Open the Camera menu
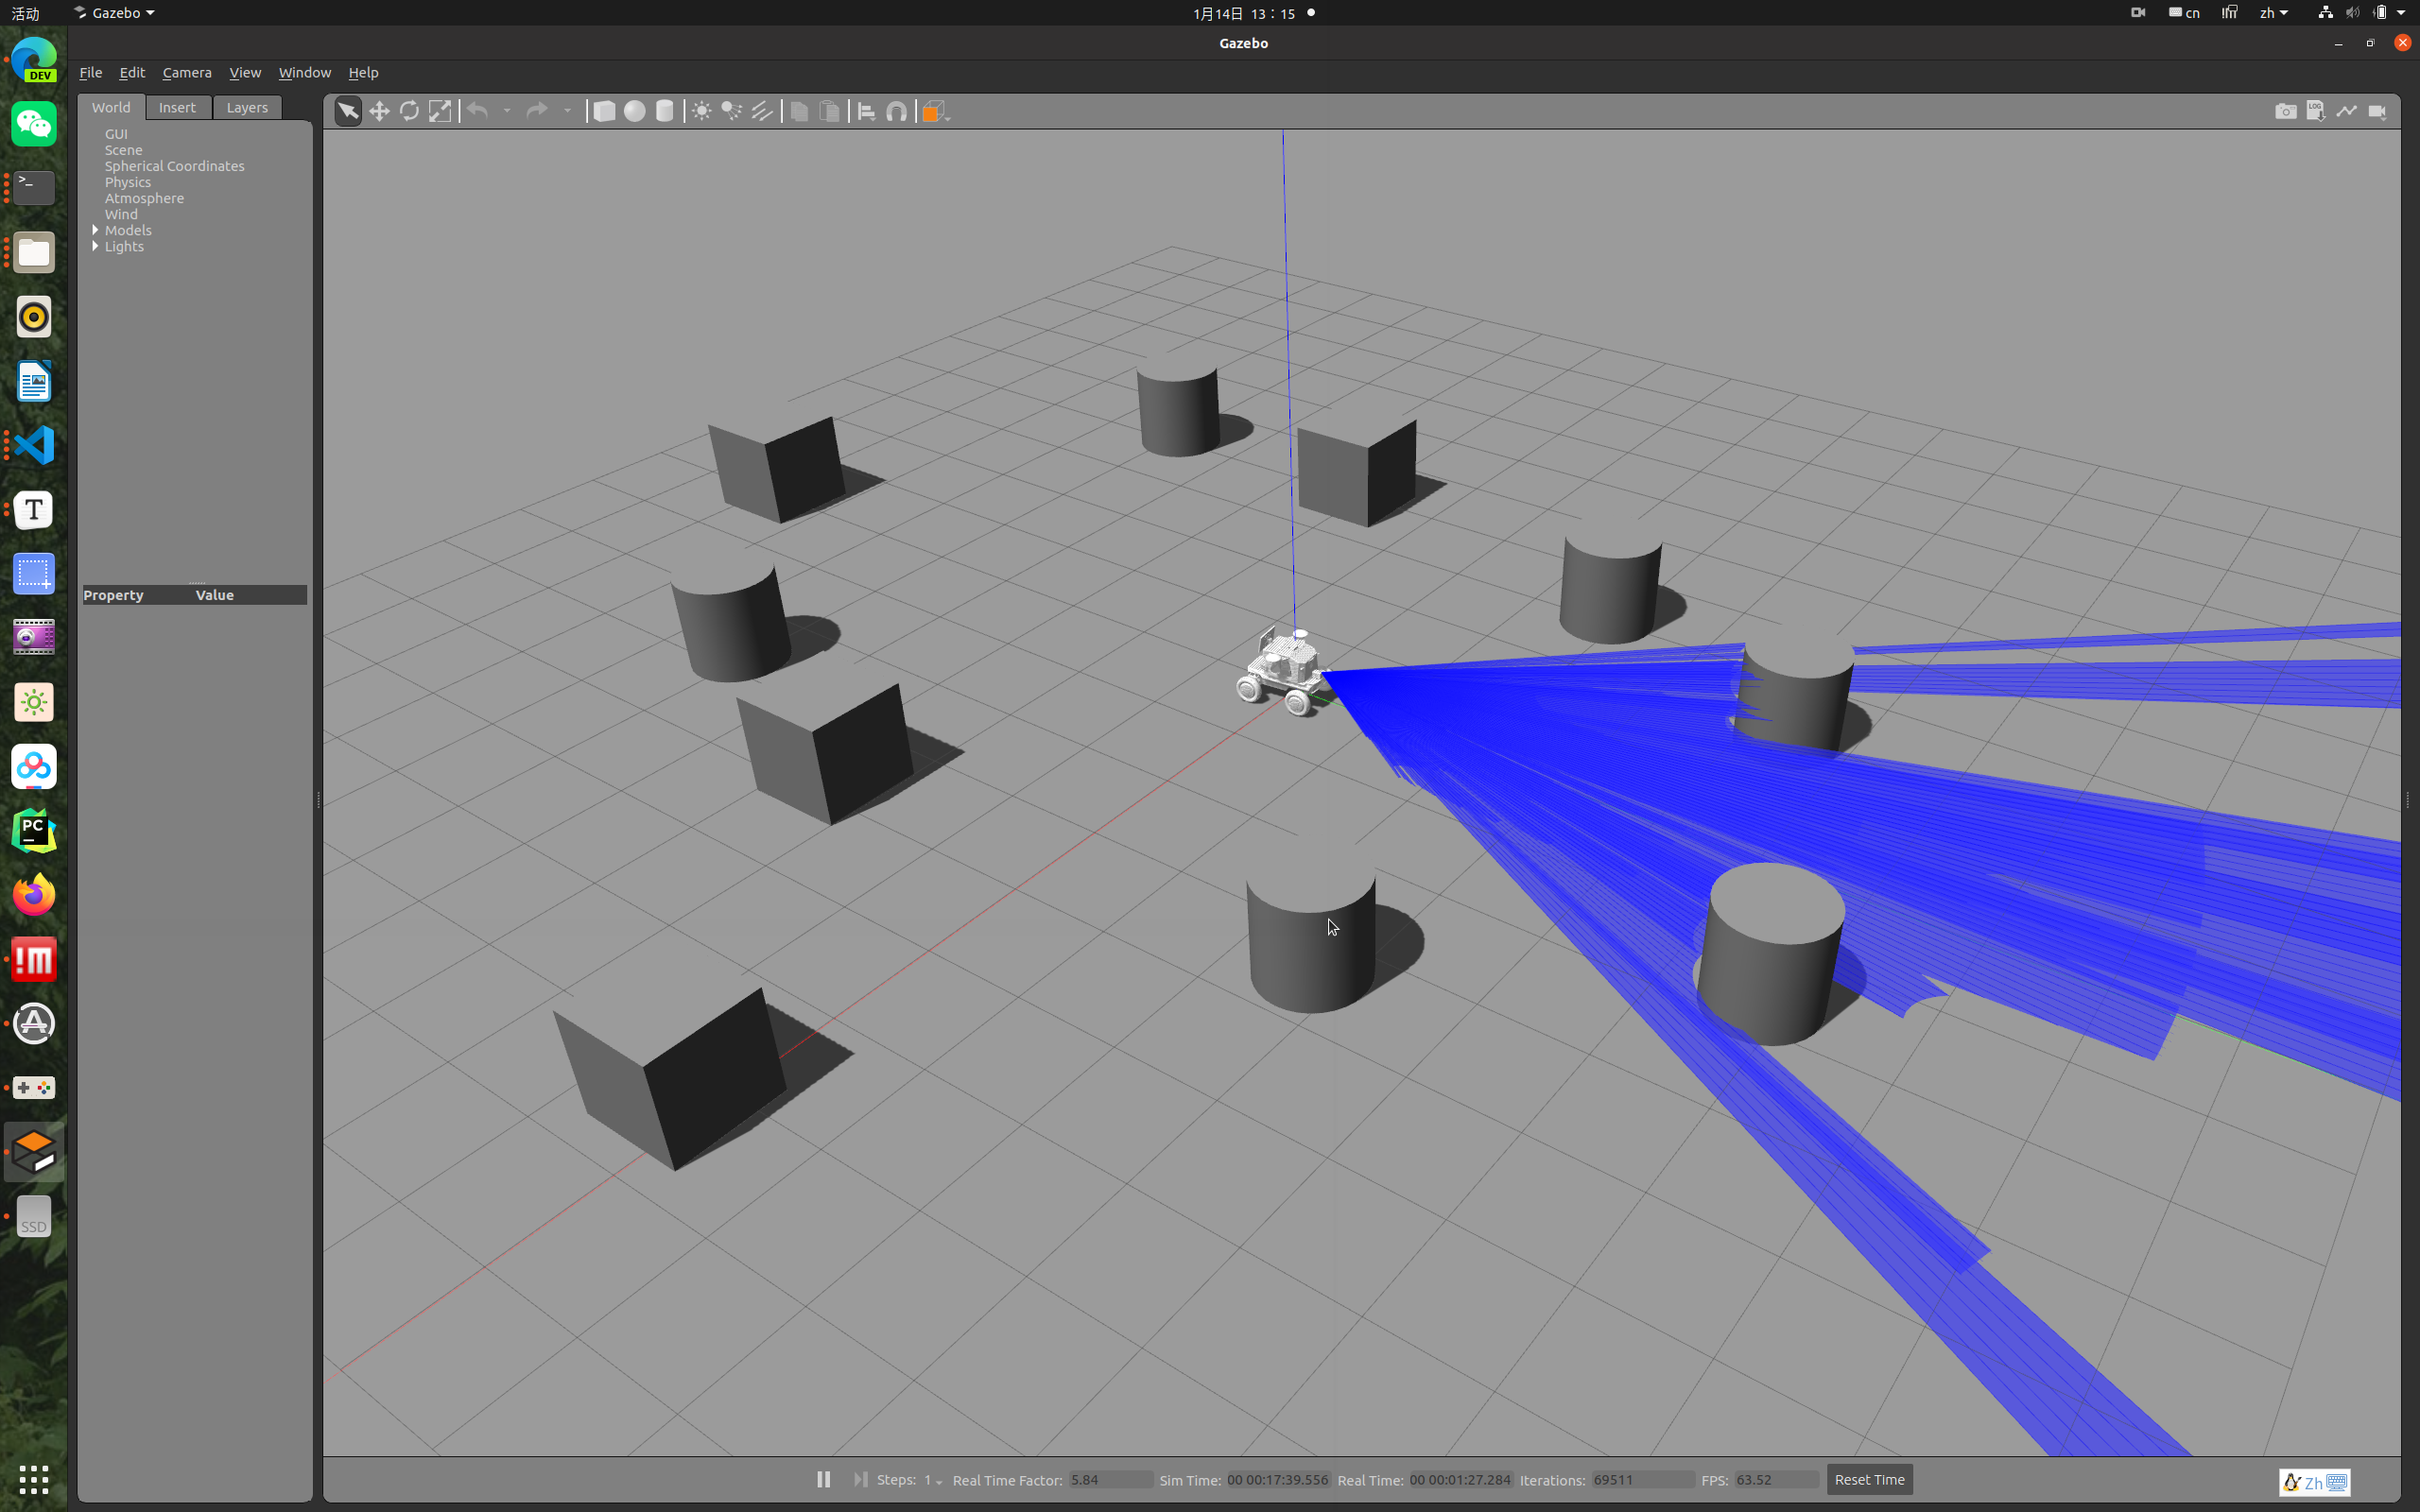2420x1512 pixels. (x=187, y=72)
